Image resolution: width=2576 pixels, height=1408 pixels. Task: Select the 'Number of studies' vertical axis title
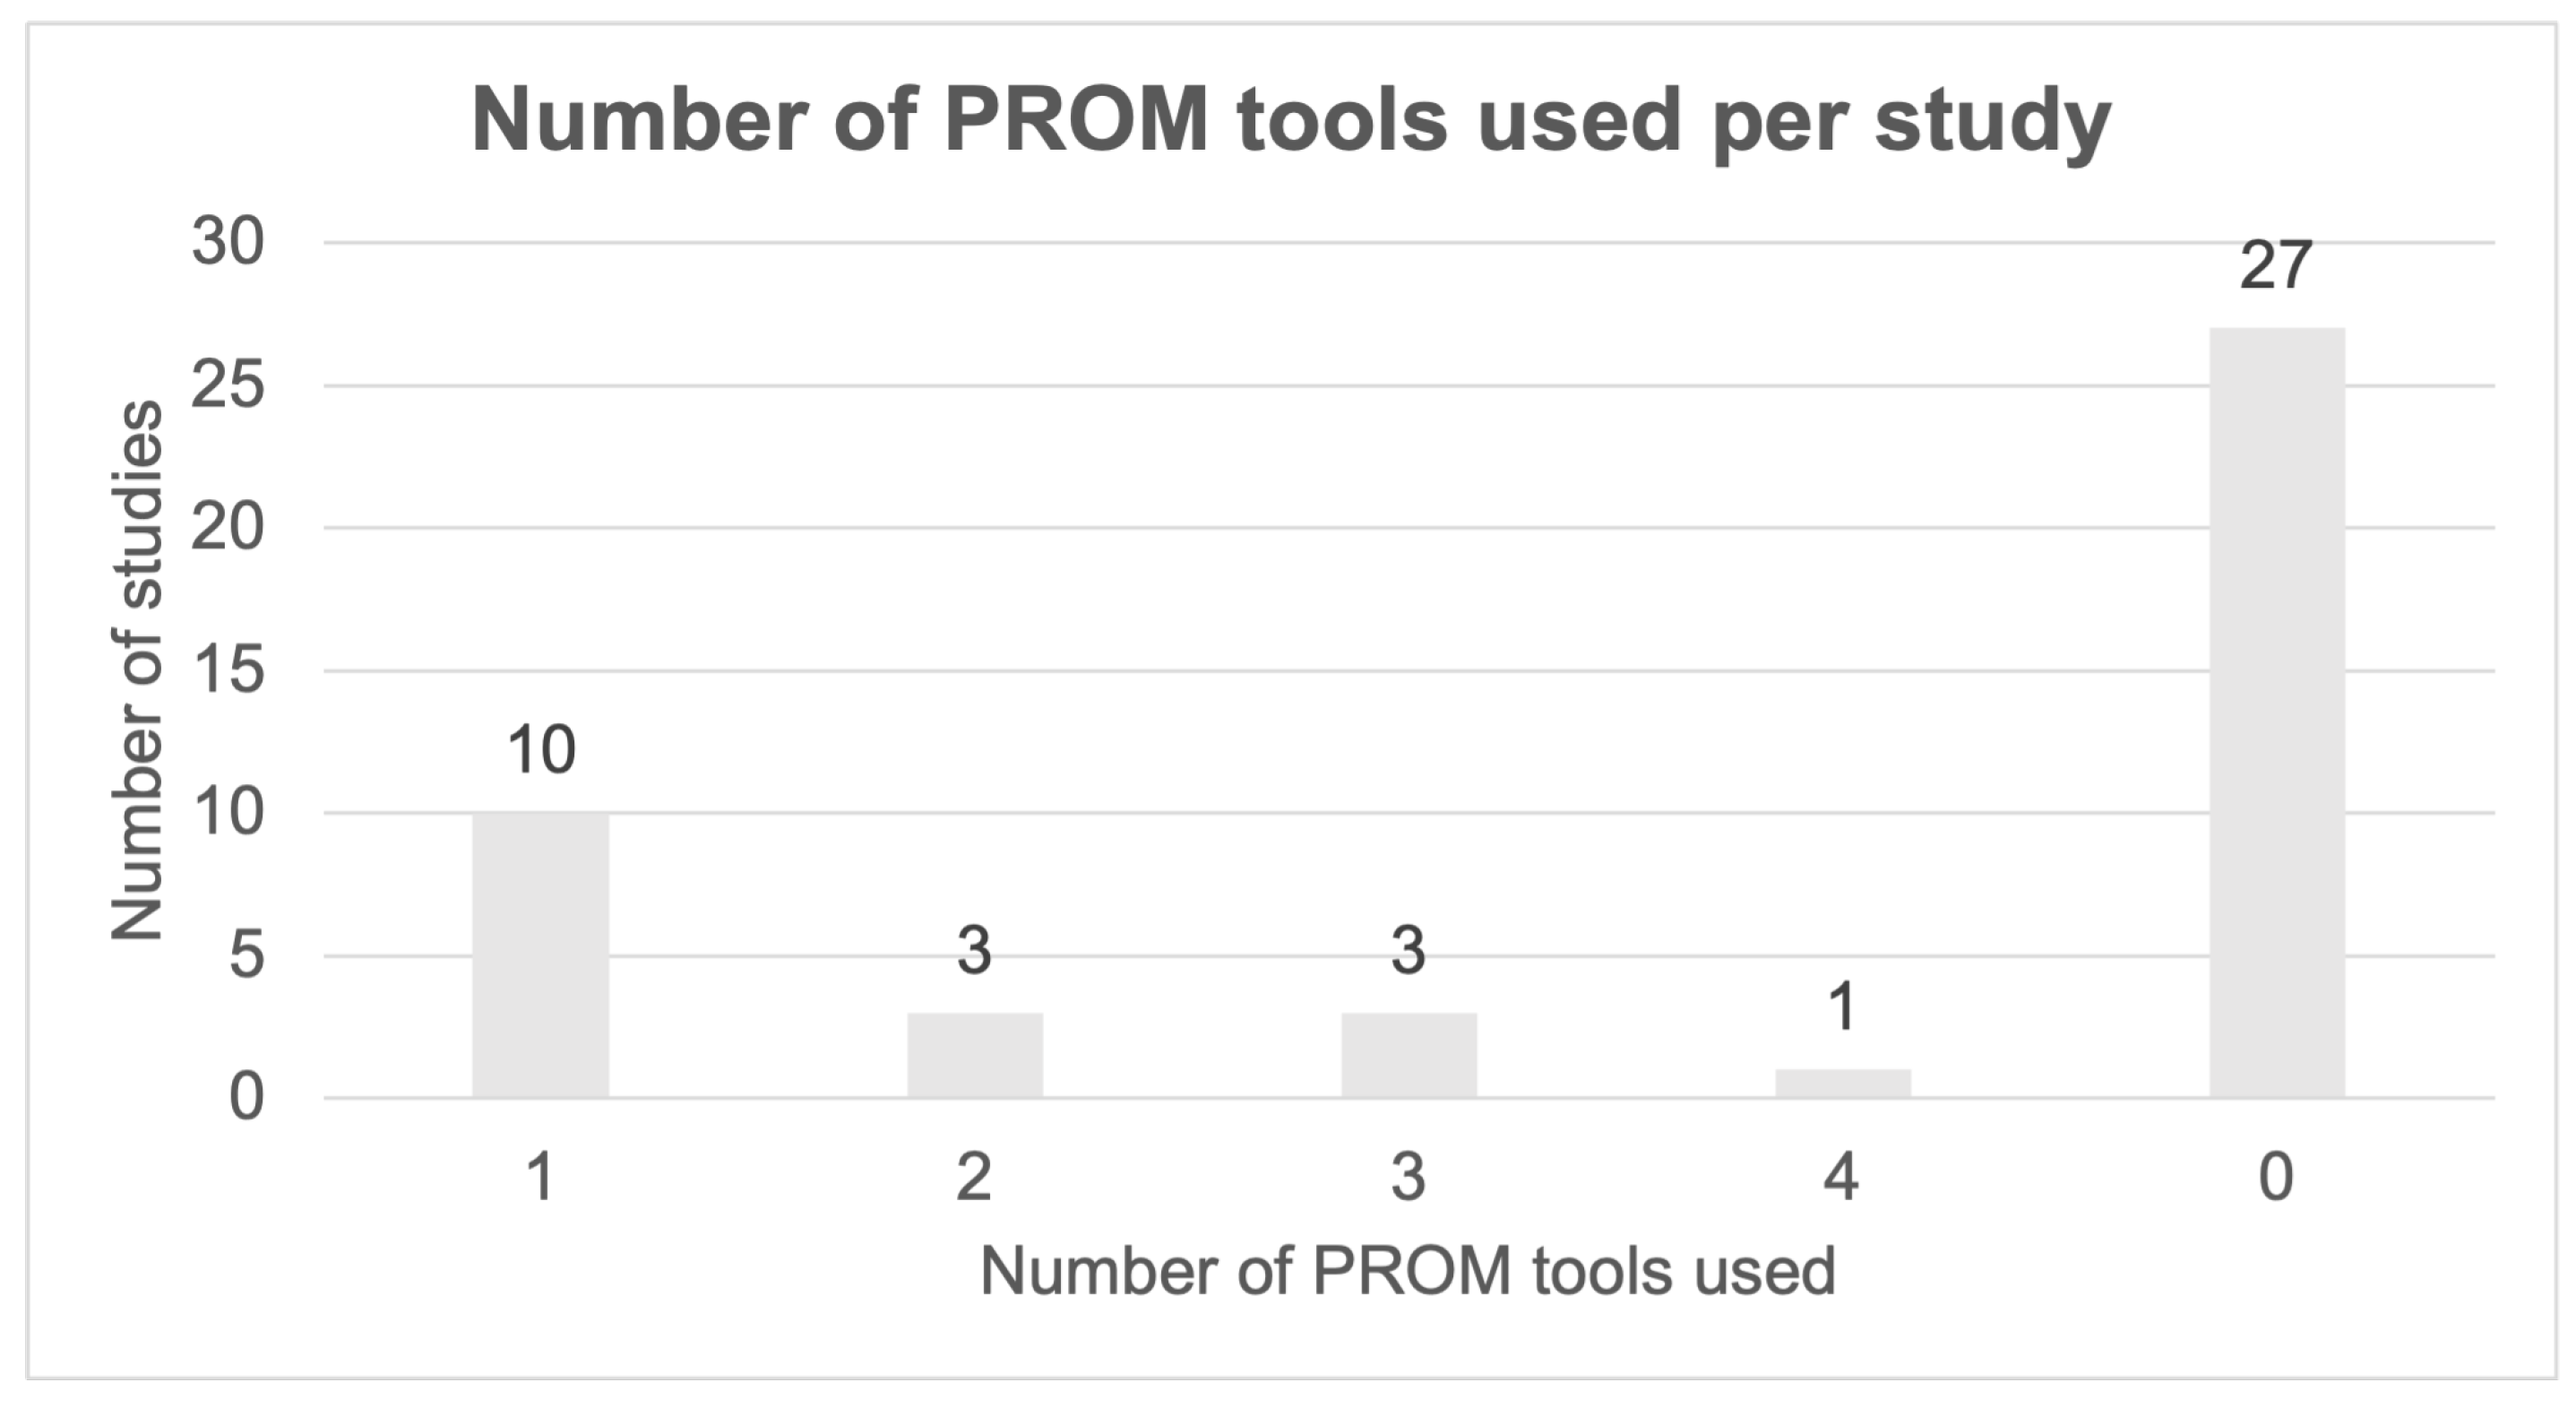pos(137,671)
